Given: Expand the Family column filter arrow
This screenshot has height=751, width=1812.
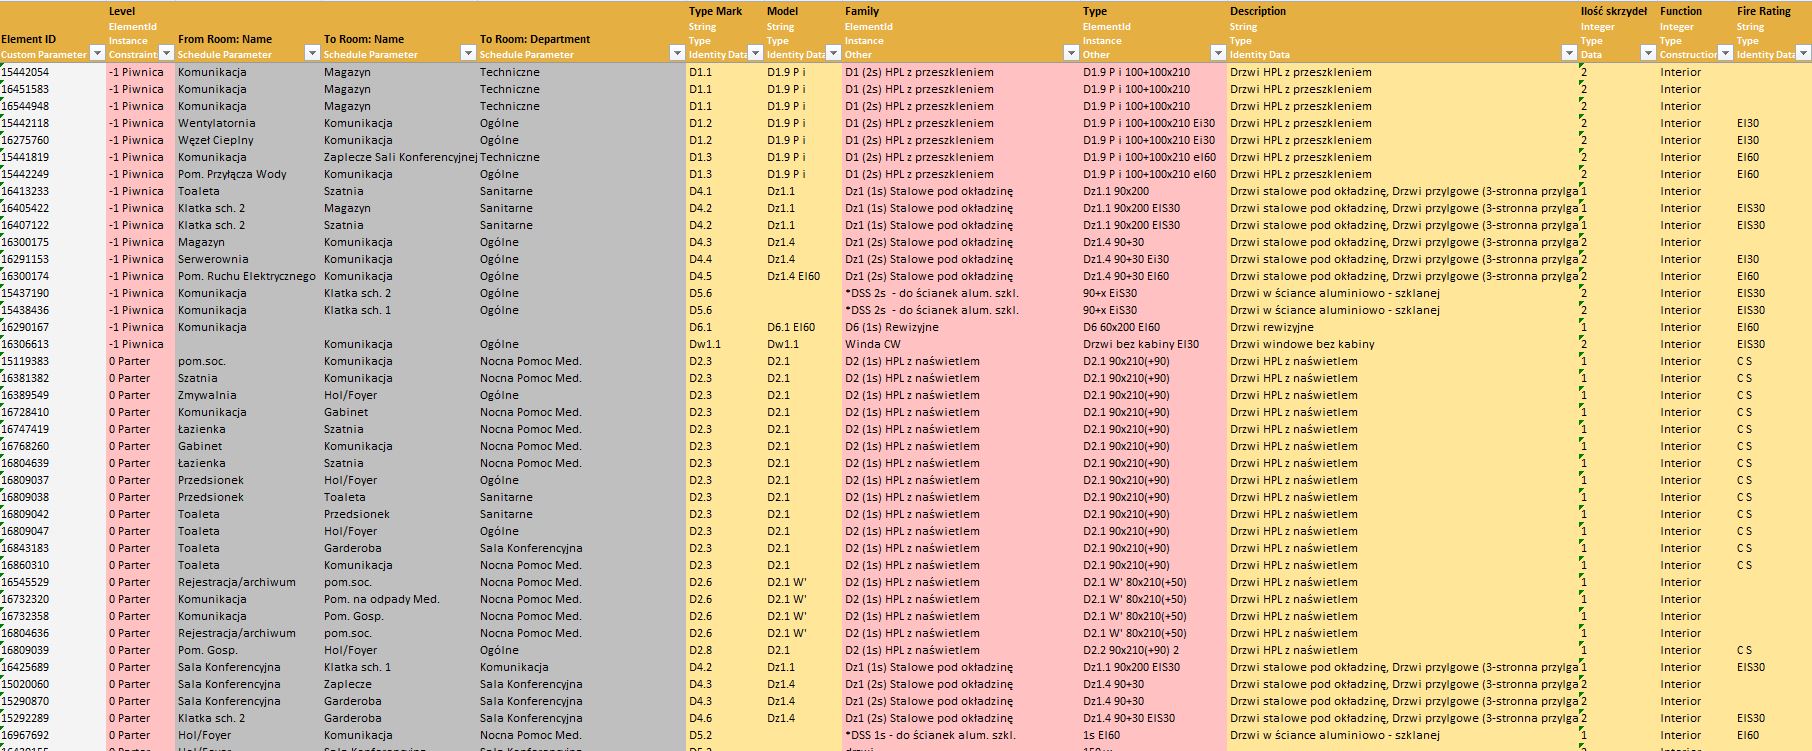Looking at the screenshot, I should pos(1071,54).
